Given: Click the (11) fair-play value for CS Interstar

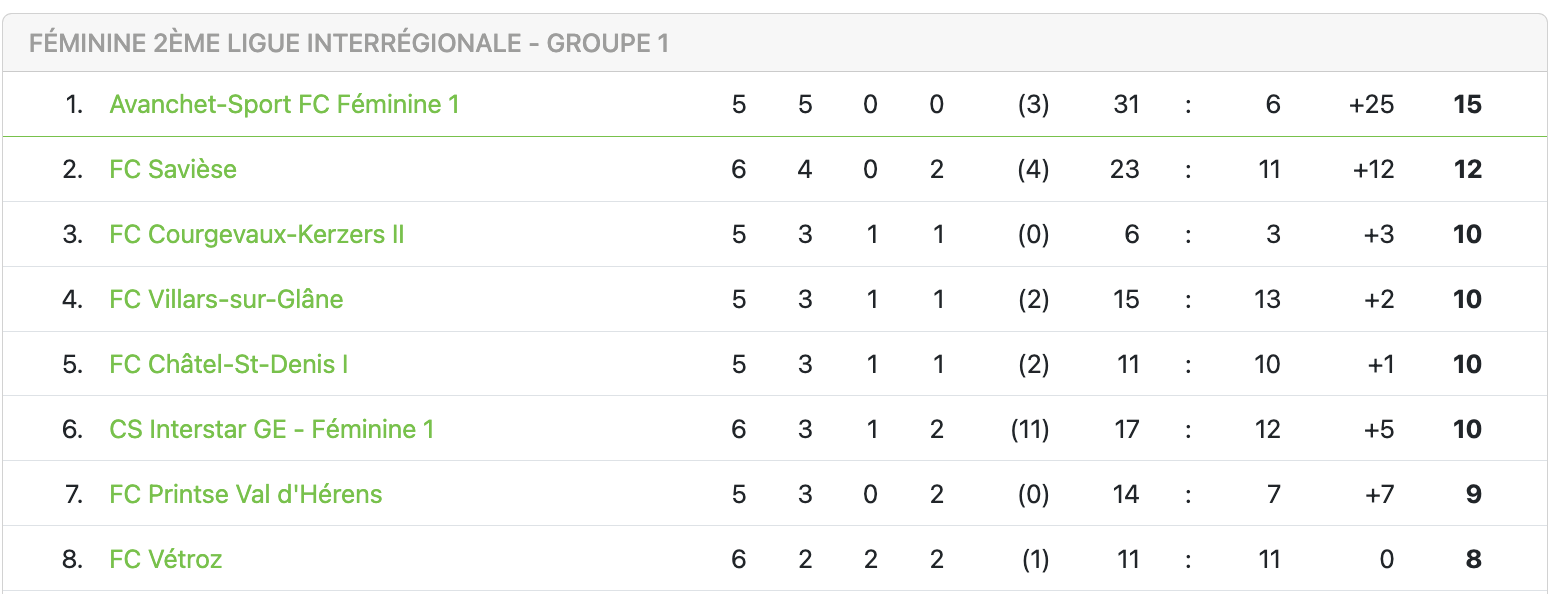Looking at the screenshot, I should tap(1029, 429).
